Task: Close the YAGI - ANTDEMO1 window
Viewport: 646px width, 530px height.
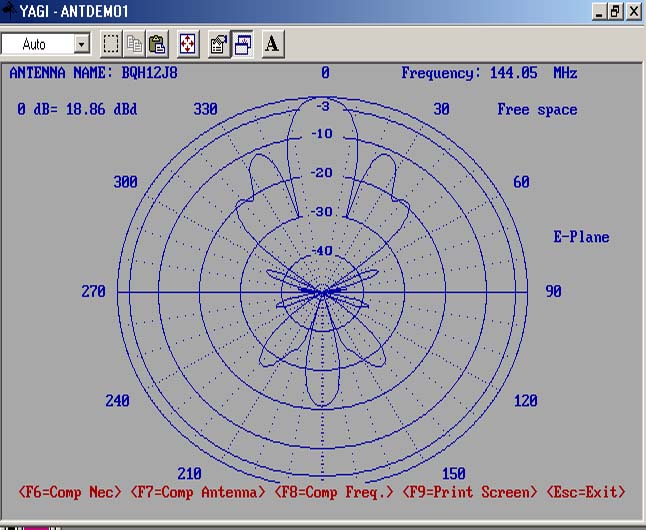Action: coord(634,12)
